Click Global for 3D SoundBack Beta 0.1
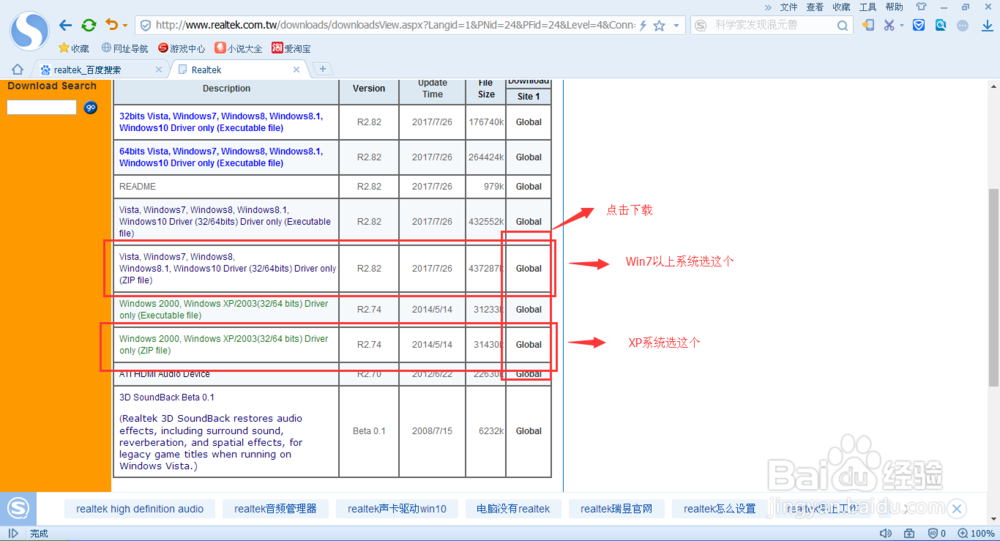Image resolution: width=1000 pixels, height=541 pixels. 528,431
